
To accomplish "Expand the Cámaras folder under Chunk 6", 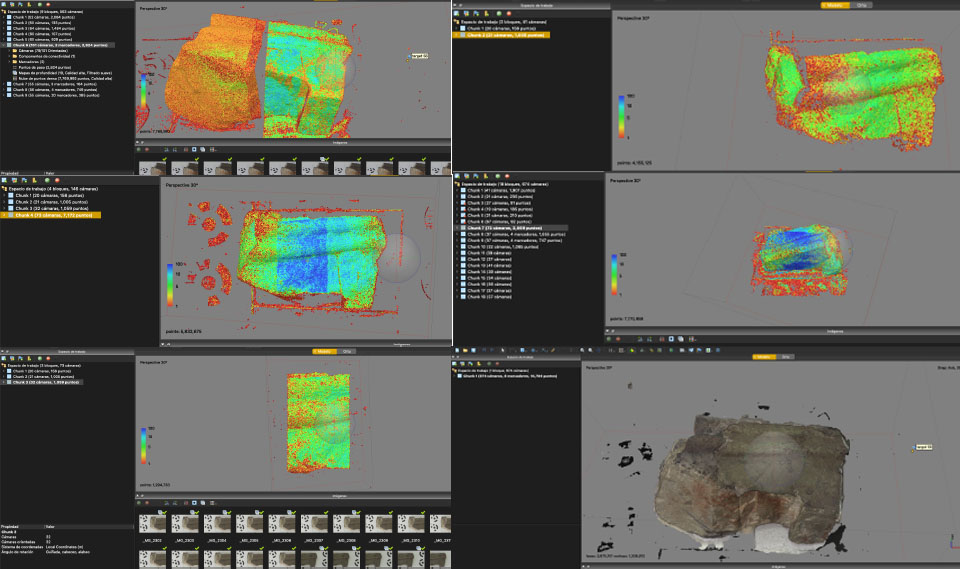I will 11,51.
